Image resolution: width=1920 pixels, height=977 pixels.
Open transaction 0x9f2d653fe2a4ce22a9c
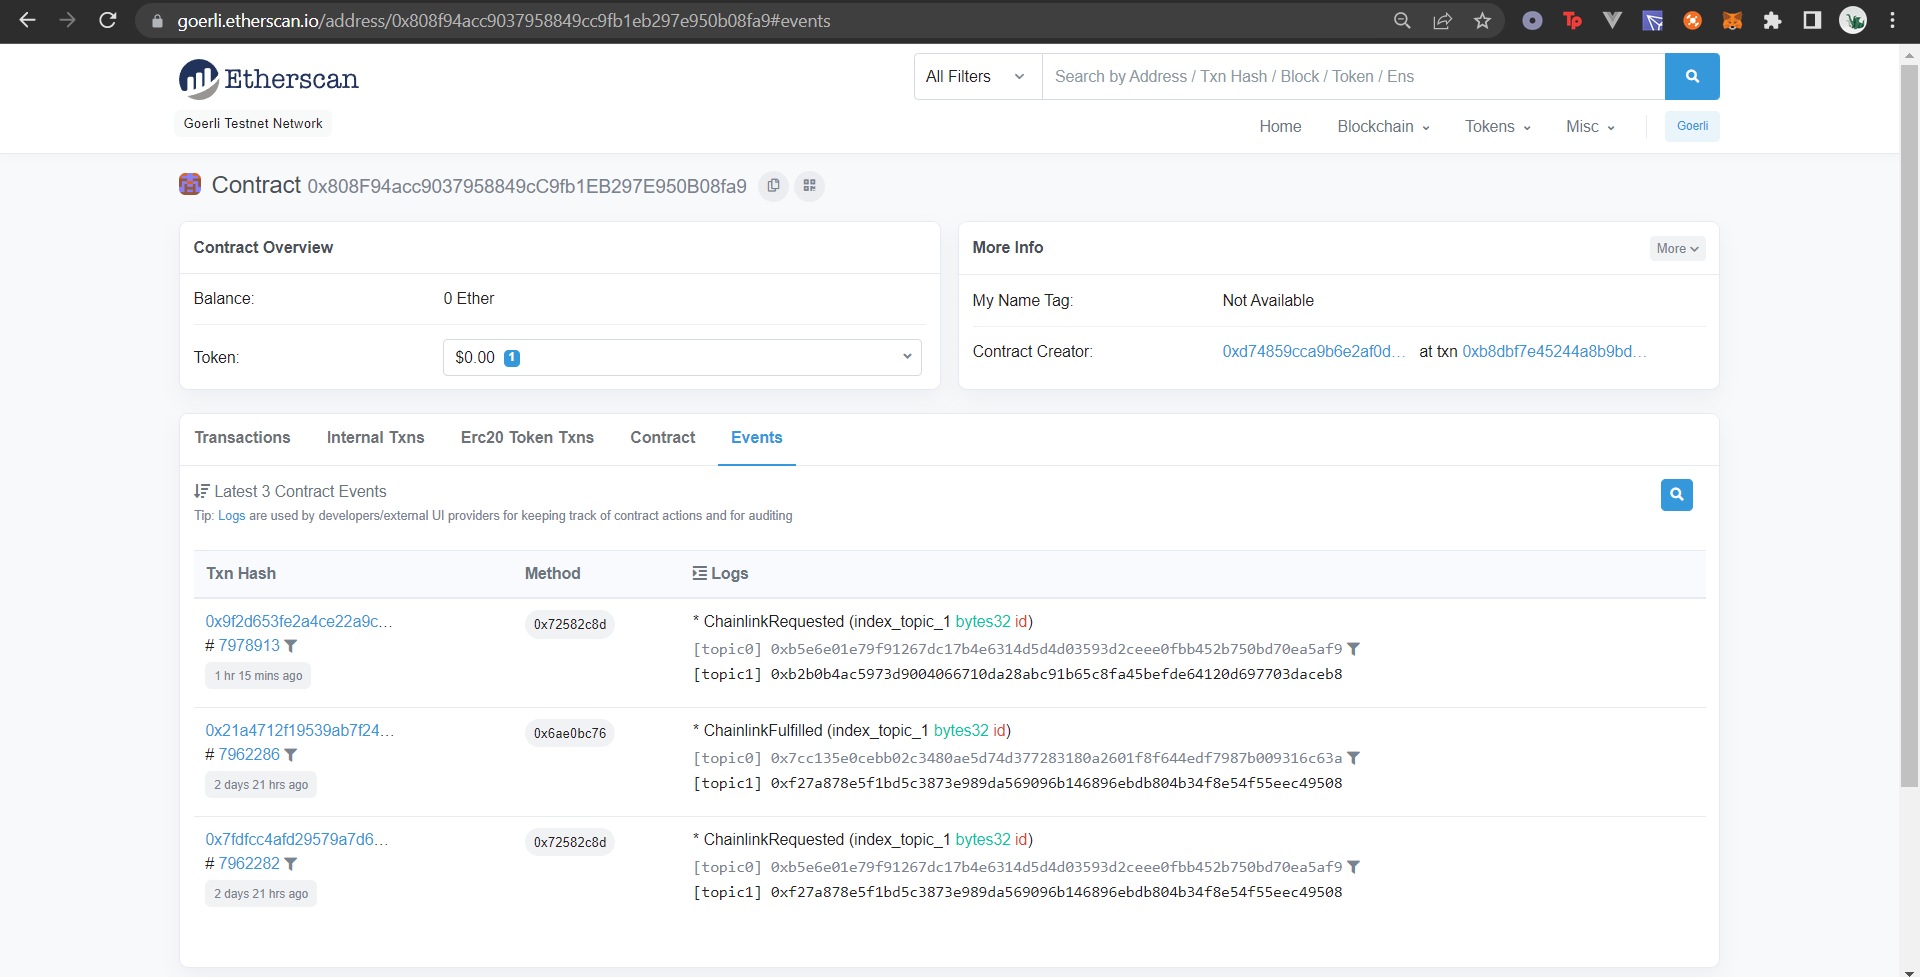click(299, 621)
